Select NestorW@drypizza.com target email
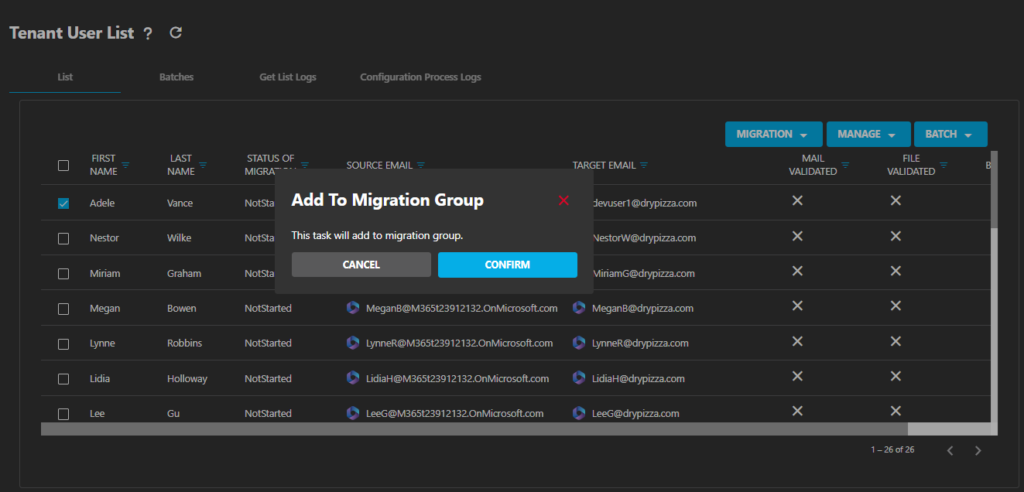The width and height of the screenshot is (1024, 492). tap(643, 238)
